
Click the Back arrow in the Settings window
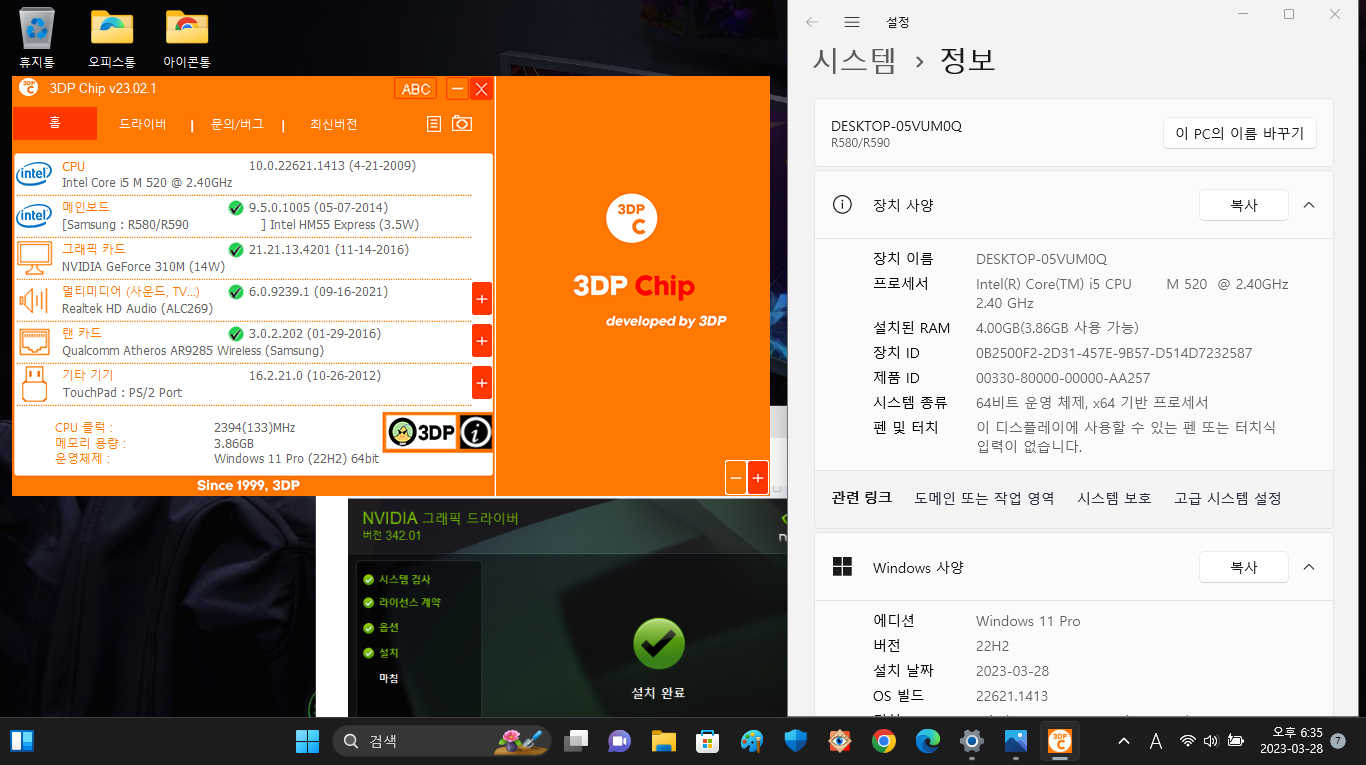click(x=812, y=21)
